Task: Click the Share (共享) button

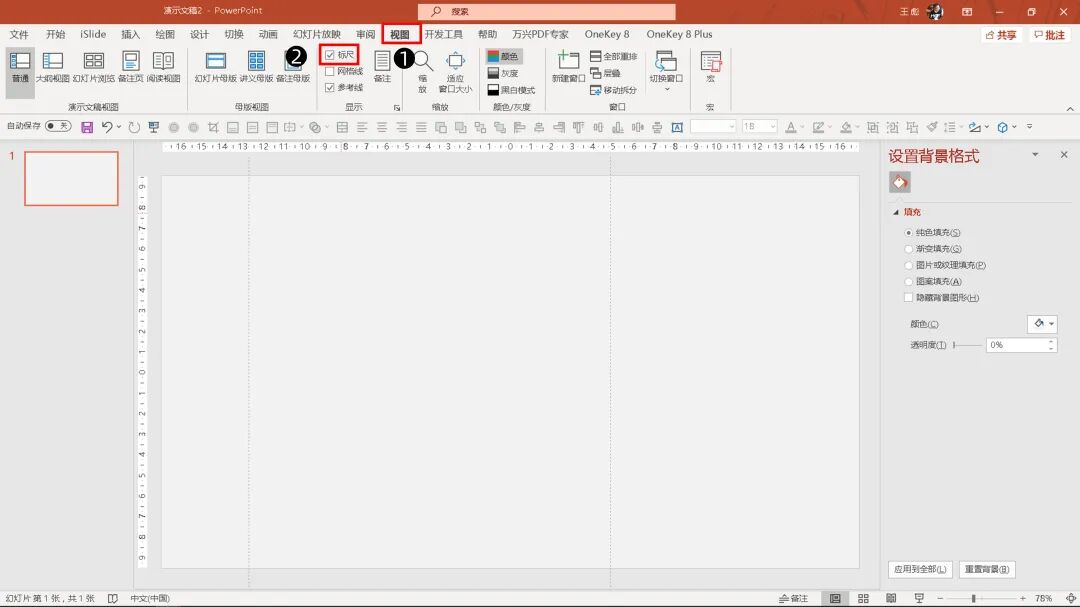Action: (x=1001, y=35)
